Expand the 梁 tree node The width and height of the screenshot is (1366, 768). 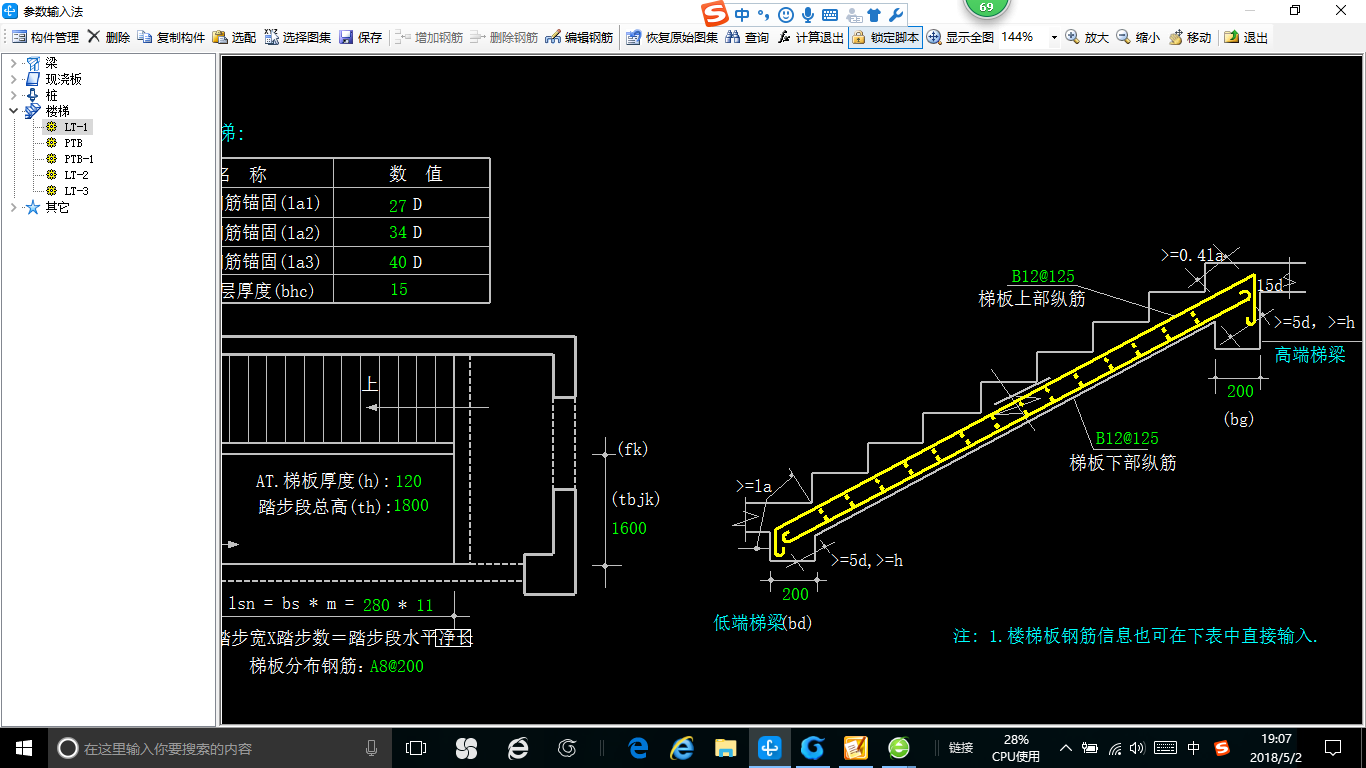tap(14, 63)
